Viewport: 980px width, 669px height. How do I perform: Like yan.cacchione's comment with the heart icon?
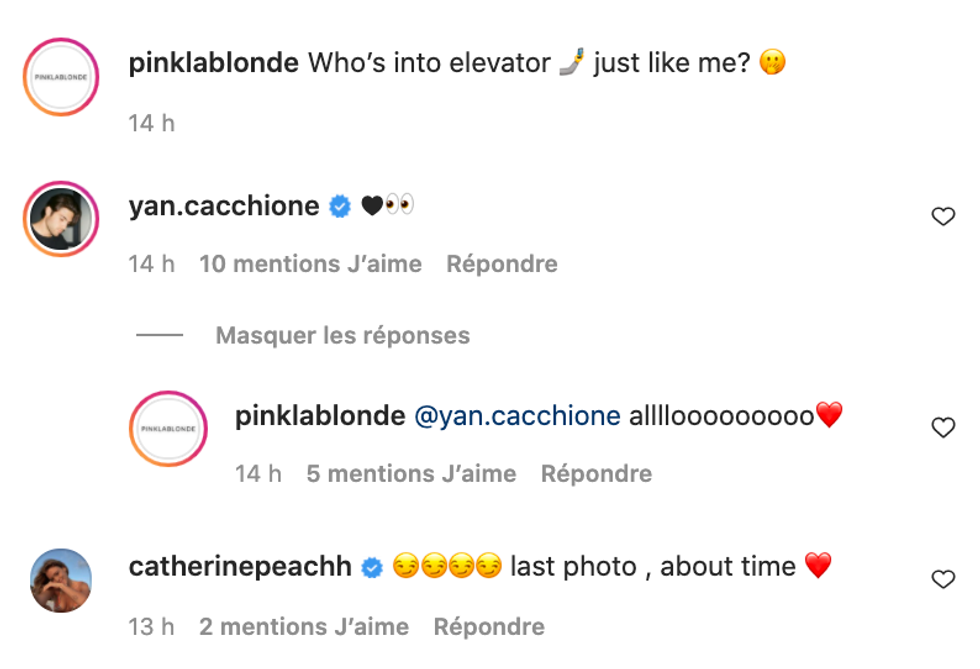point(943,216)
